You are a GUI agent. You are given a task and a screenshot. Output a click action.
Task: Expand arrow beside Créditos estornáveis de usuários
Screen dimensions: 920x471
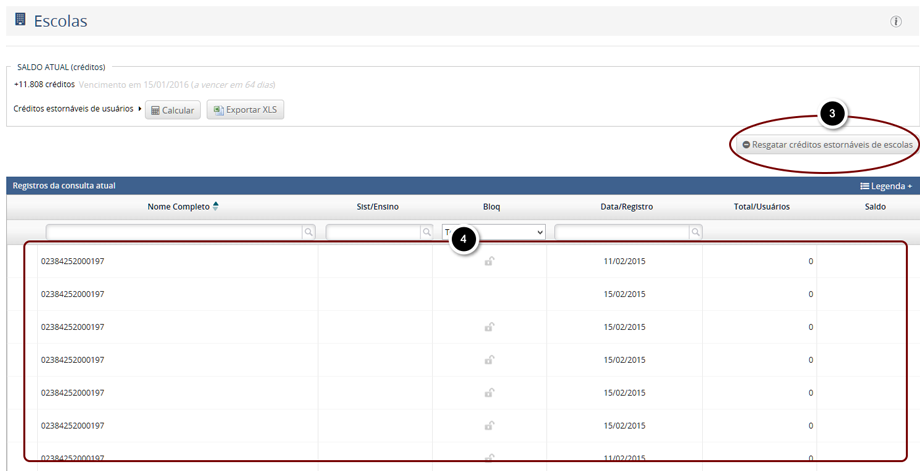pos(140,109)
